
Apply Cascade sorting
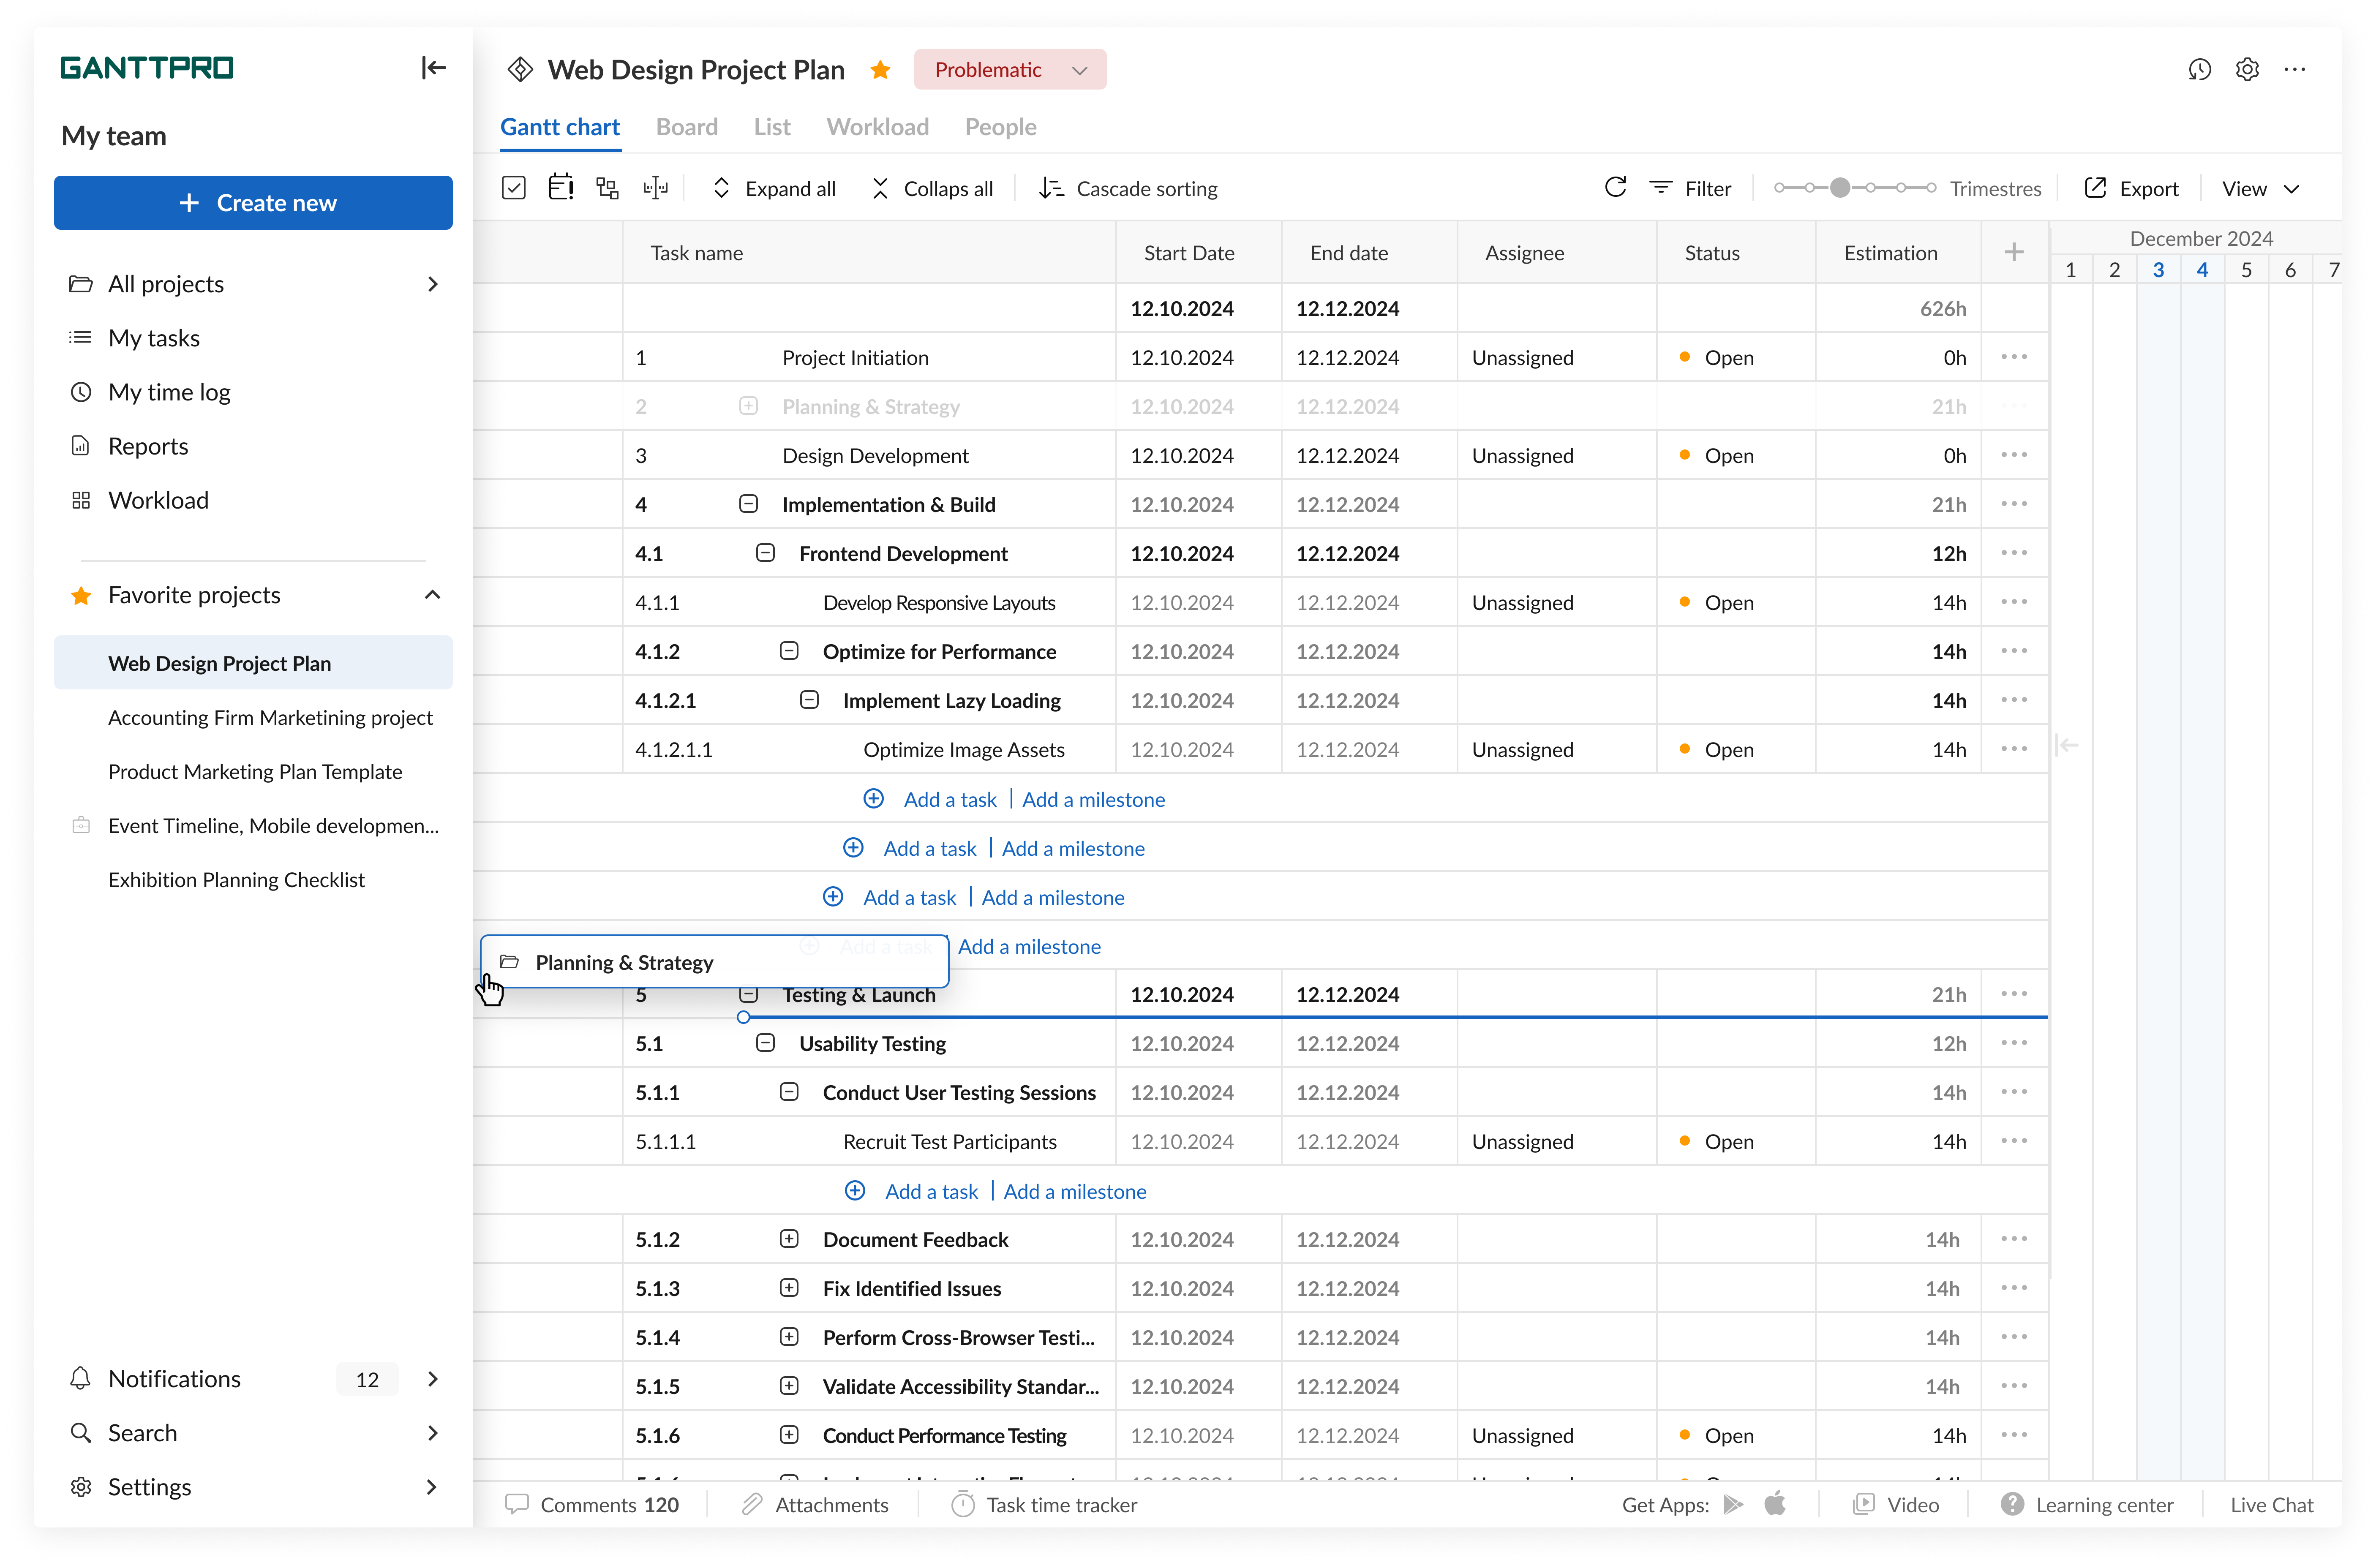coord(1128,189)
